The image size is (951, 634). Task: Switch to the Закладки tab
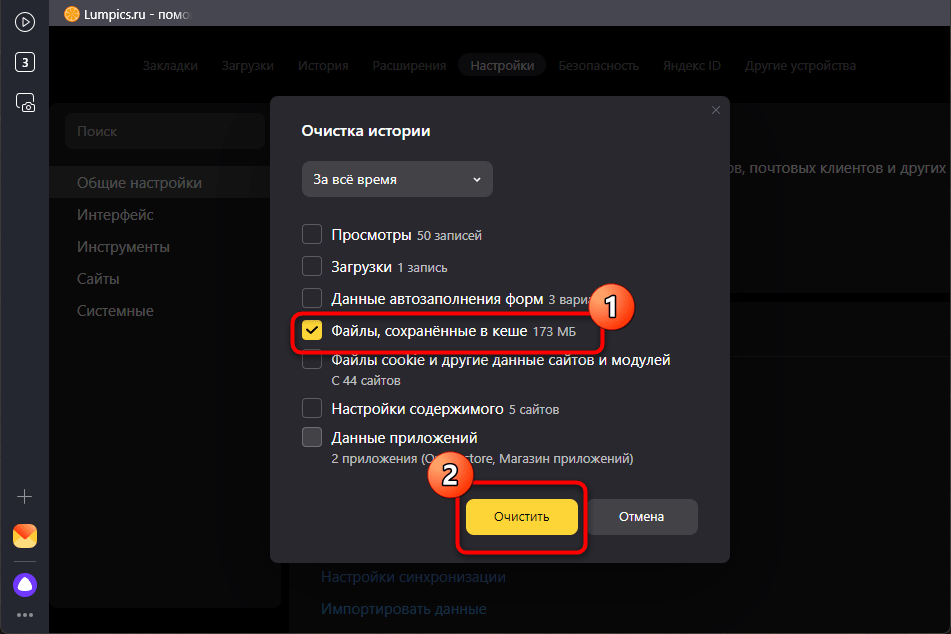170,66
